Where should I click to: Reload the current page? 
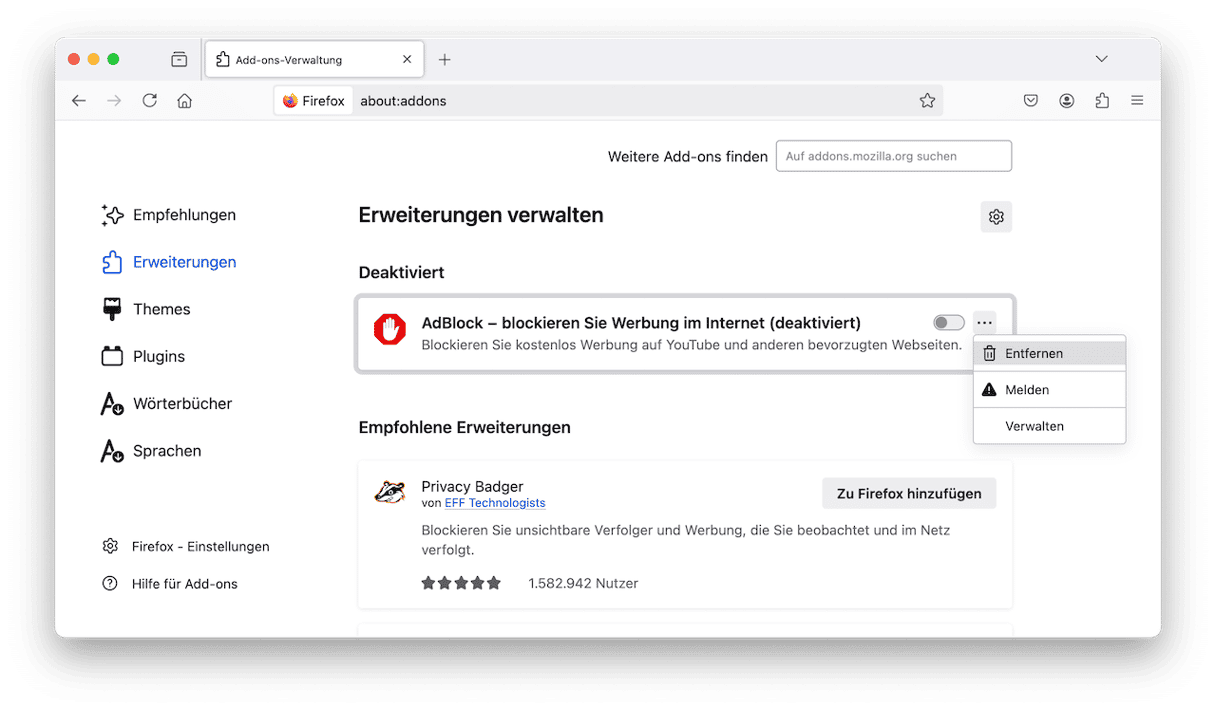pyautogui.click(x=149, y=101)
